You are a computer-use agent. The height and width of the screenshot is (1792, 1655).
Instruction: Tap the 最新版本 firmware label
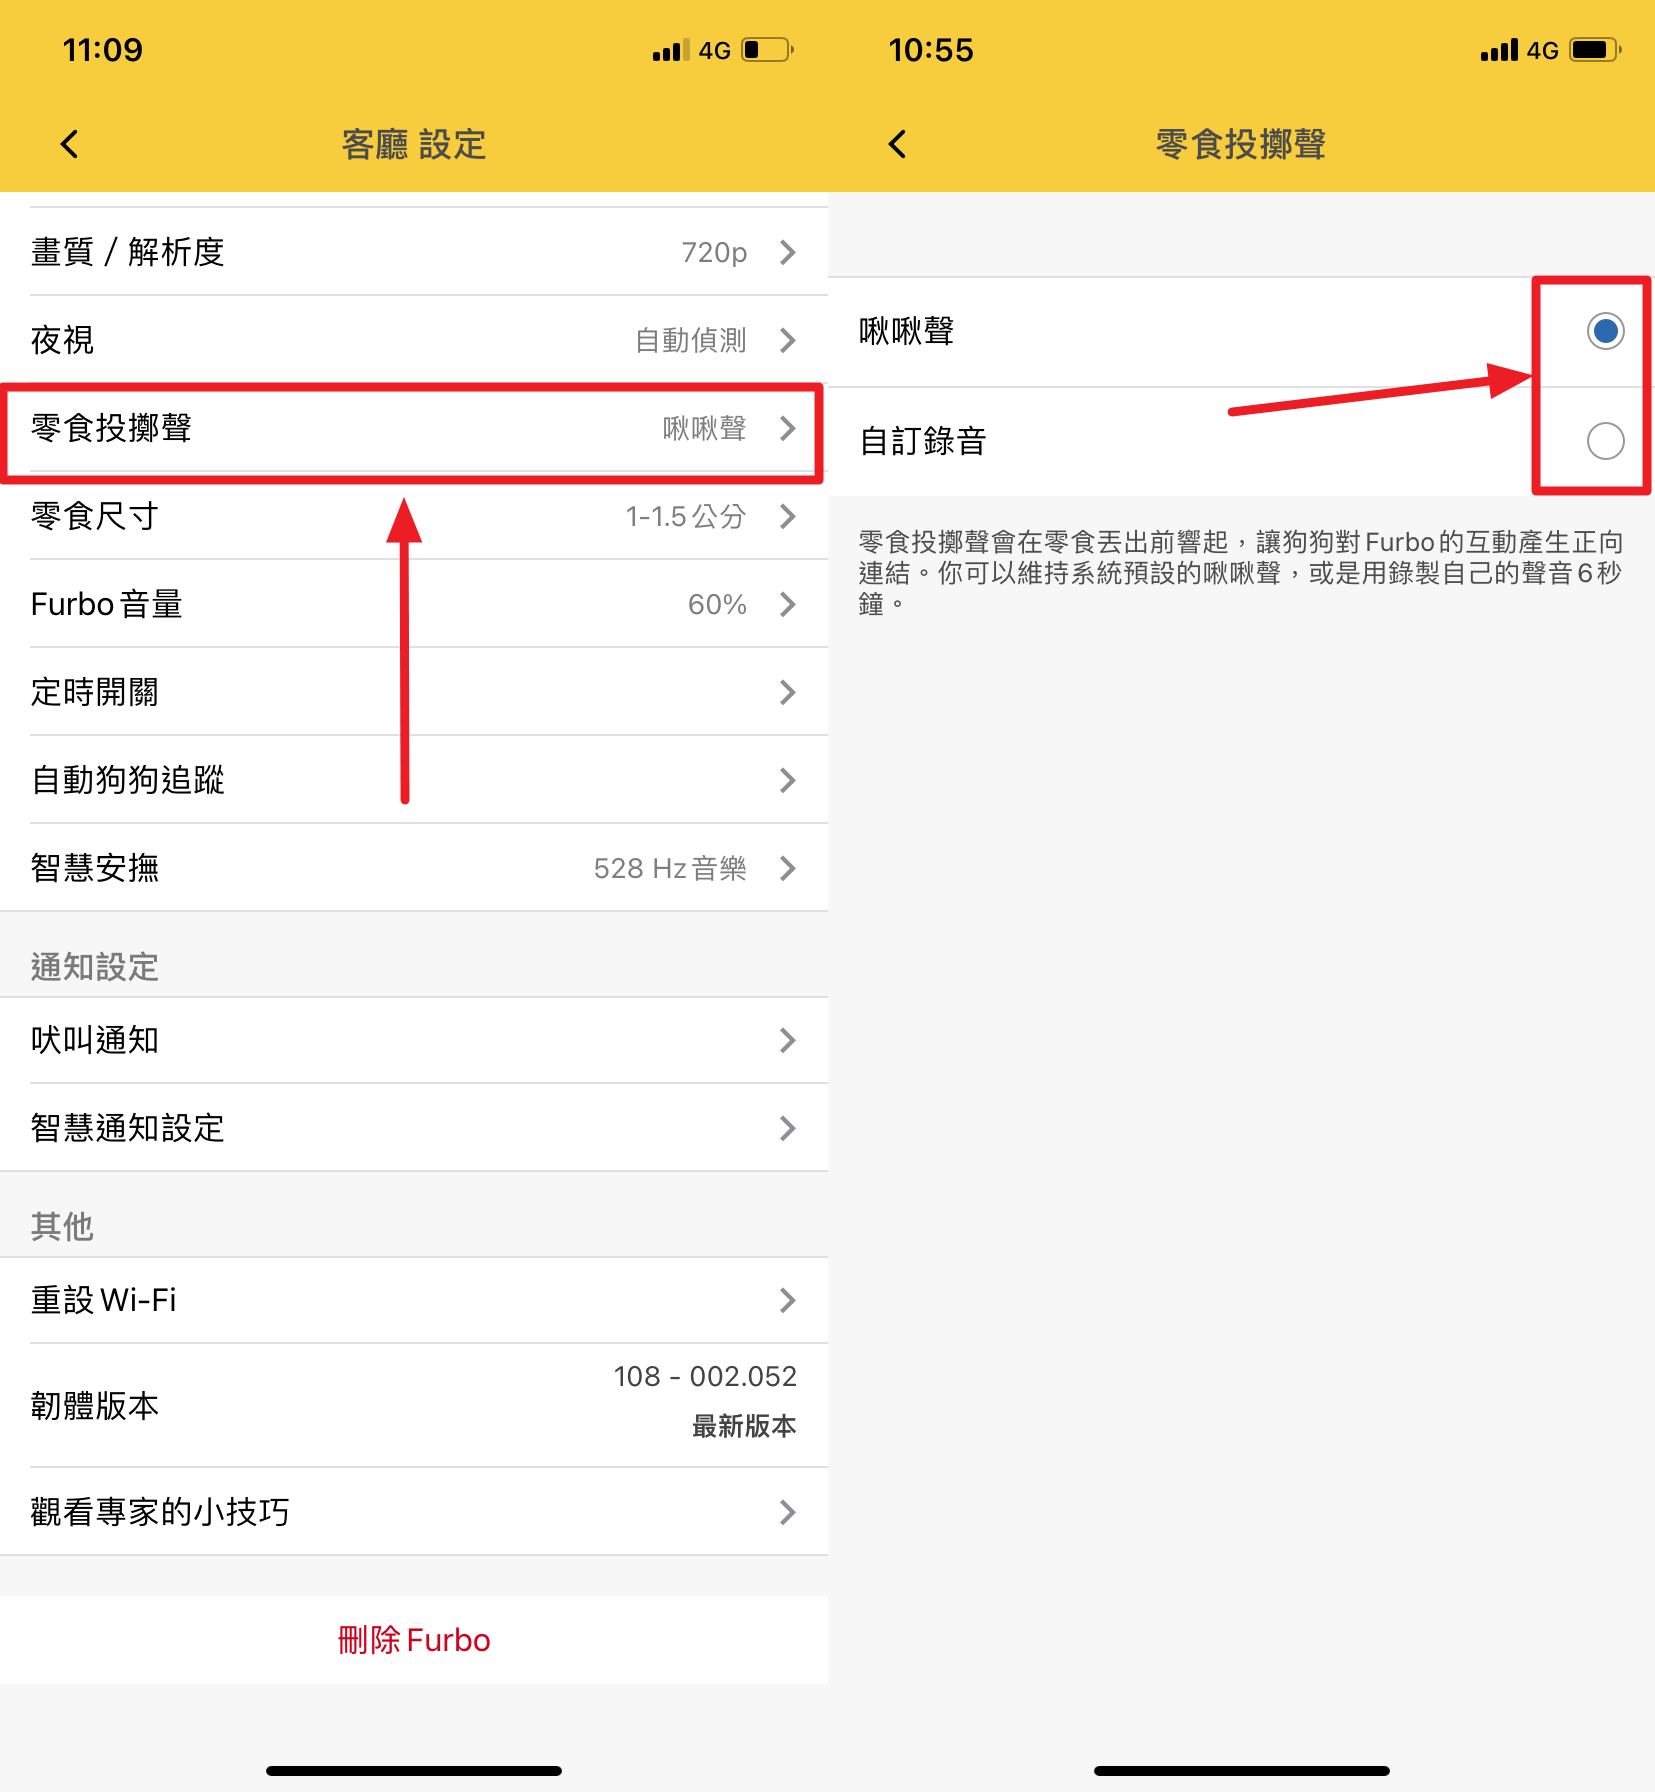click(x=742, y=1427)
